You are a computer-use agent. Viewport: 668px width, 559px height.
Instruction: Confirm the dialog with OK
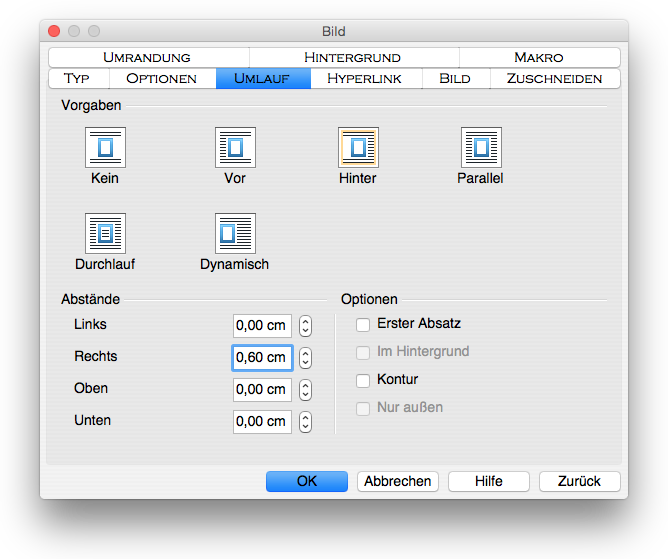(x=307, y=481)
